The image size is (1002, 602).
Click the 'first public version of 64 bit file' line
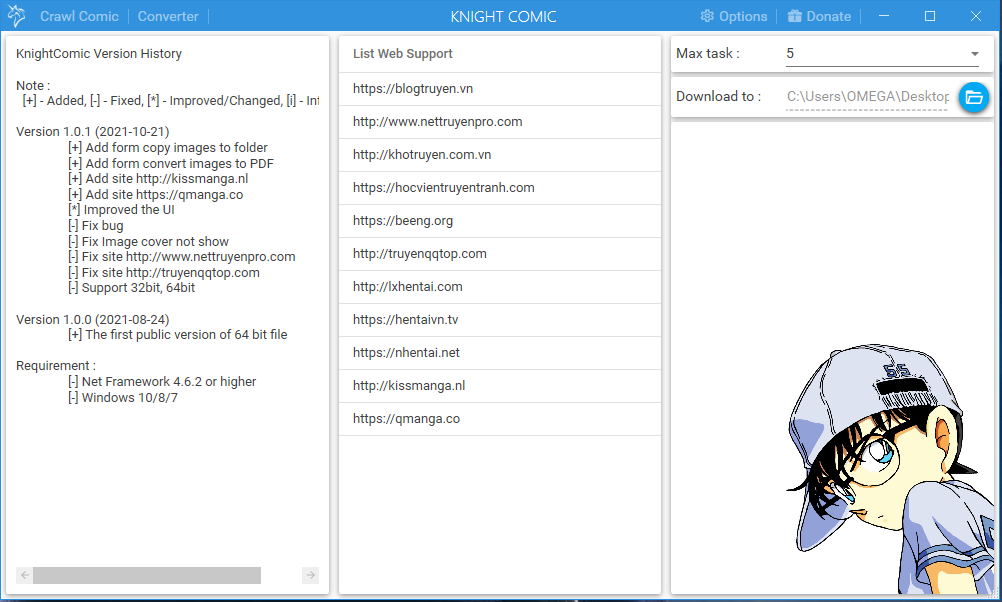coord(178,335)
